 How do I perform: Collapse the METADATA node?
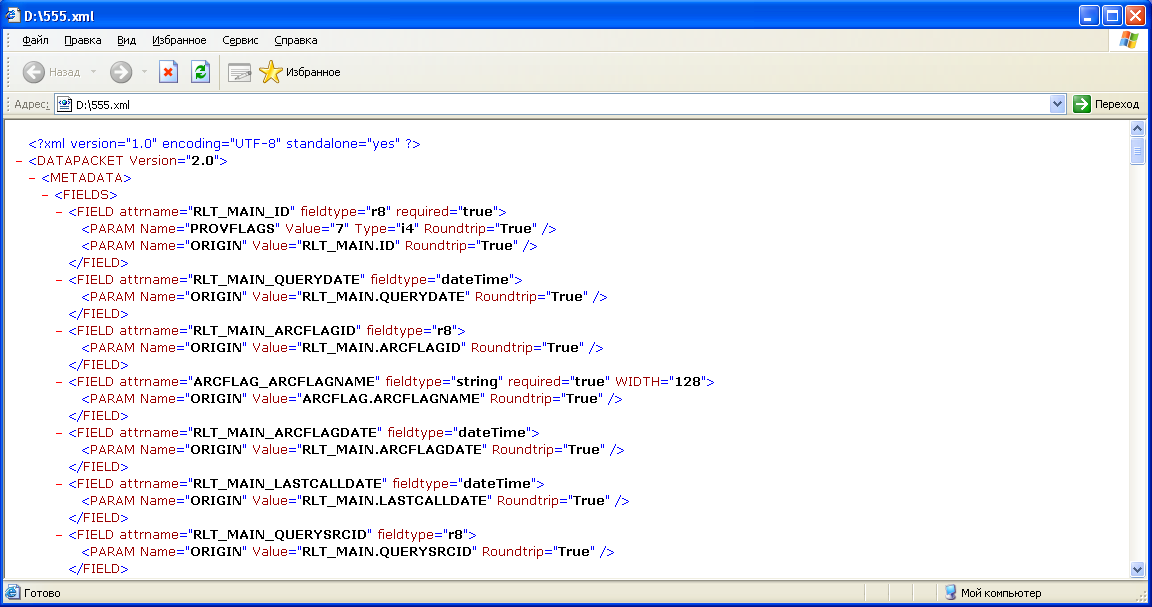point(32,178)
